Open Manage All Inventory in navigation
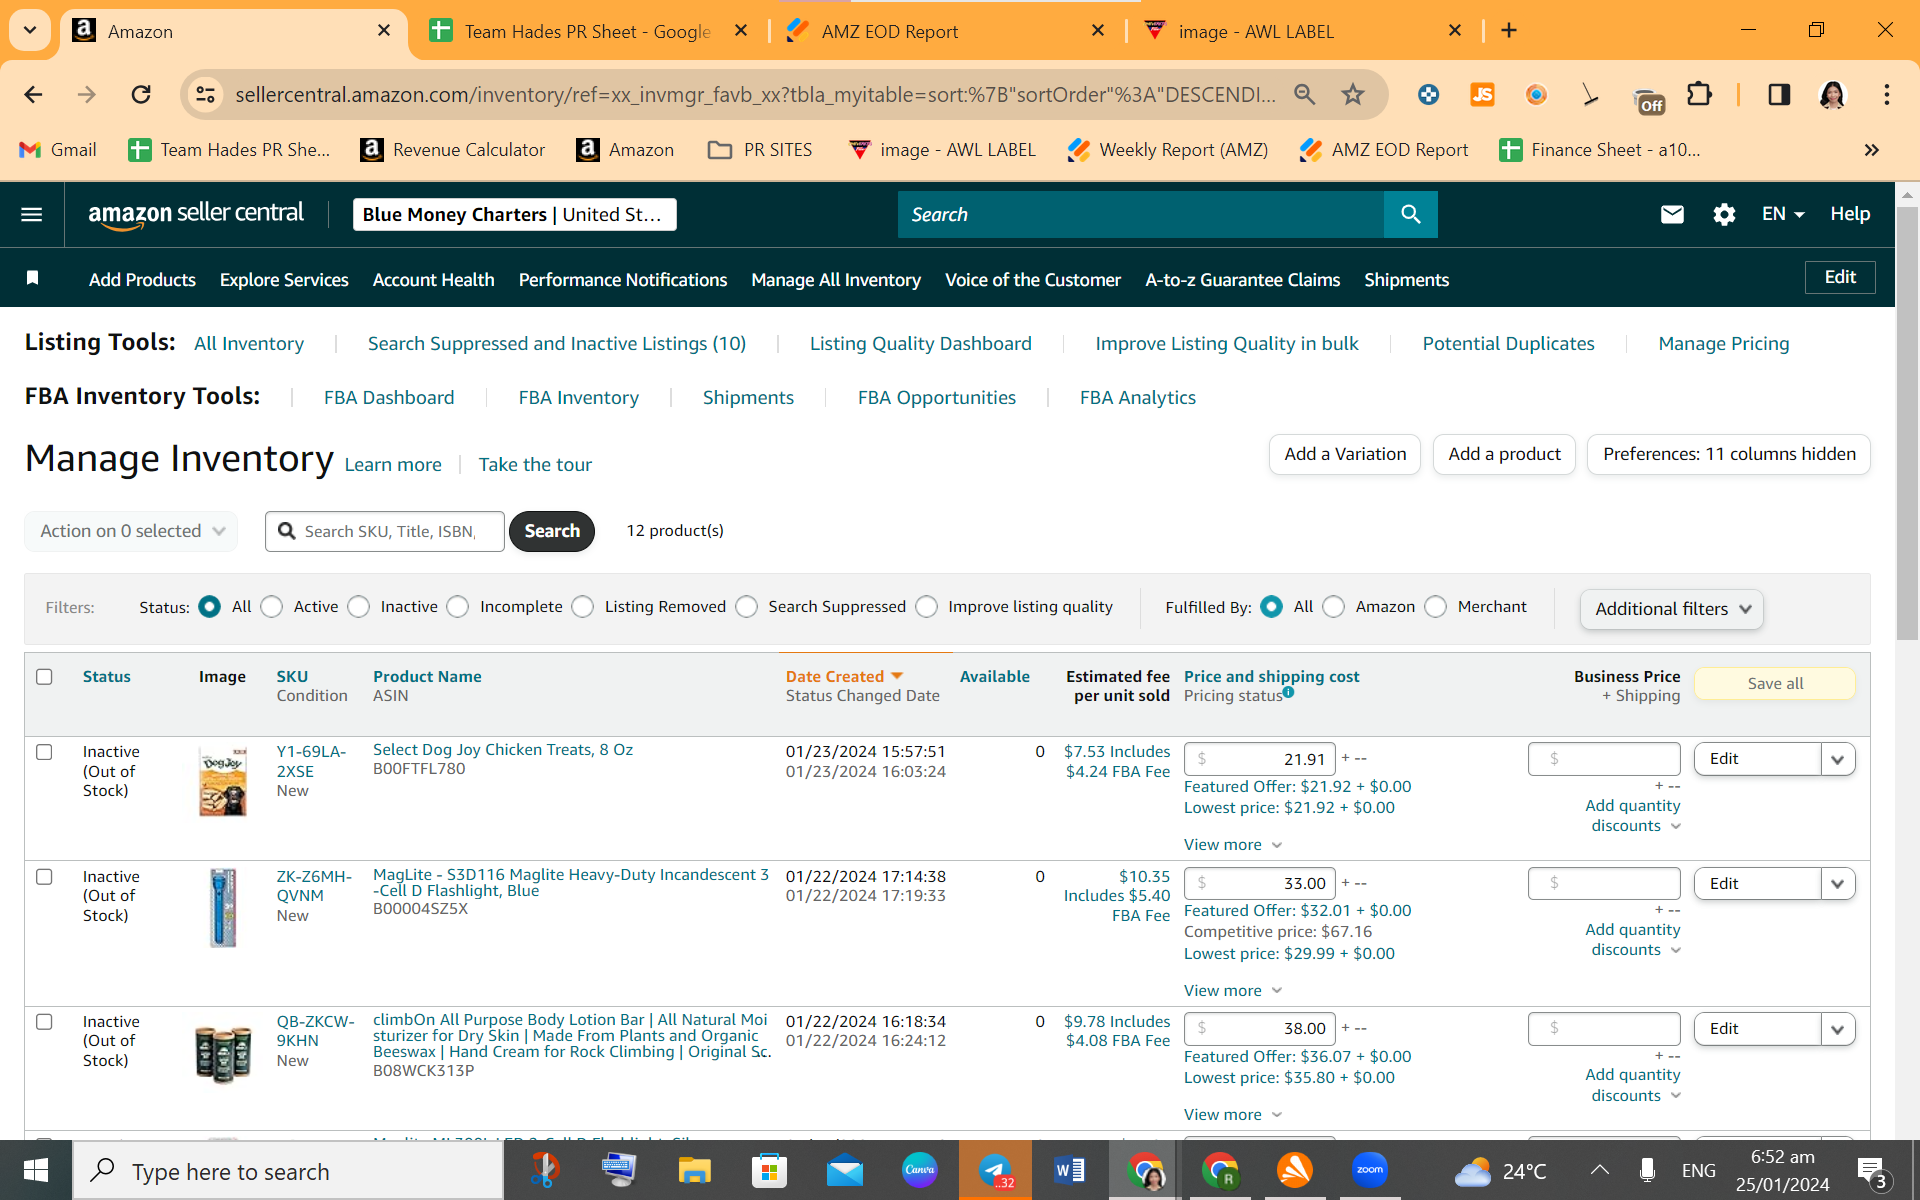Viewport: 1920px width, 1200px height. click(836, 280)
